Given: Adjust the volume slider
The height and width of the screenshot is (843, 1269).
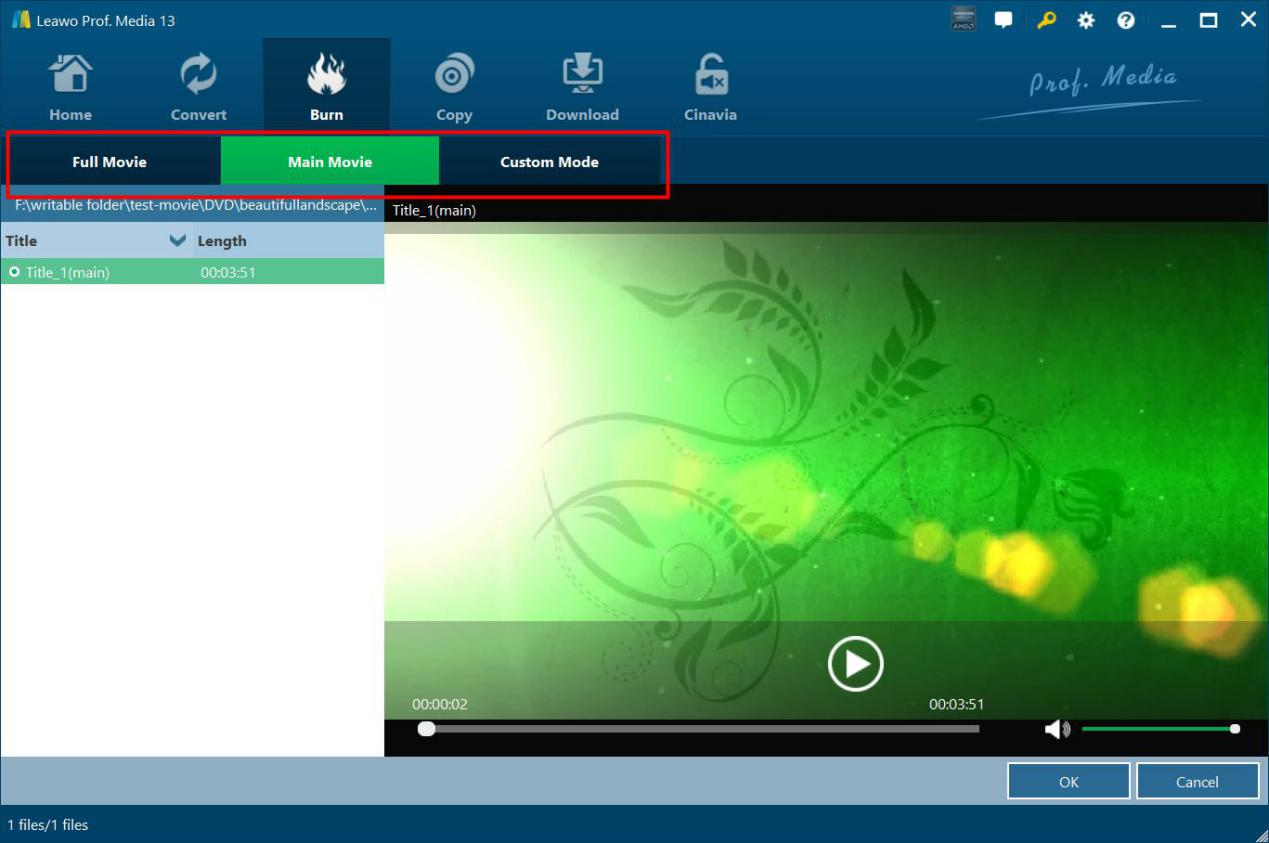Looking at the screenshot, I should [1160, 729].
